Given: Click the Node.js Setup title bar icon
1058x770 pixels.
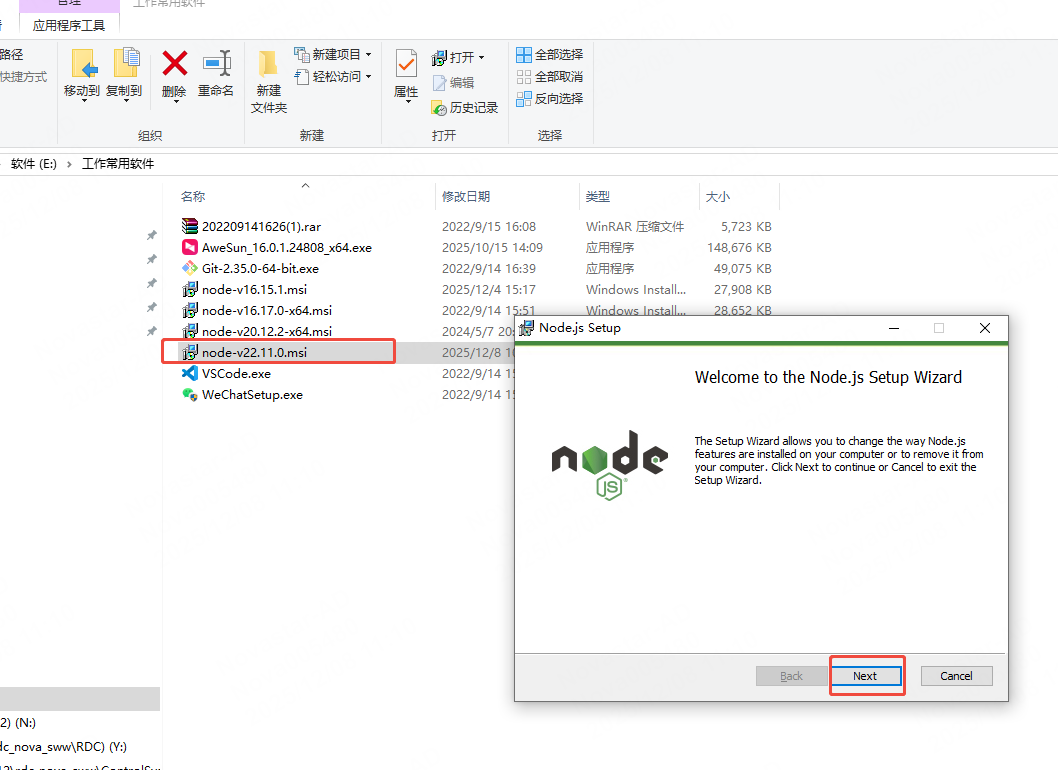Looking at the screenshot, I should click(526, 328).
